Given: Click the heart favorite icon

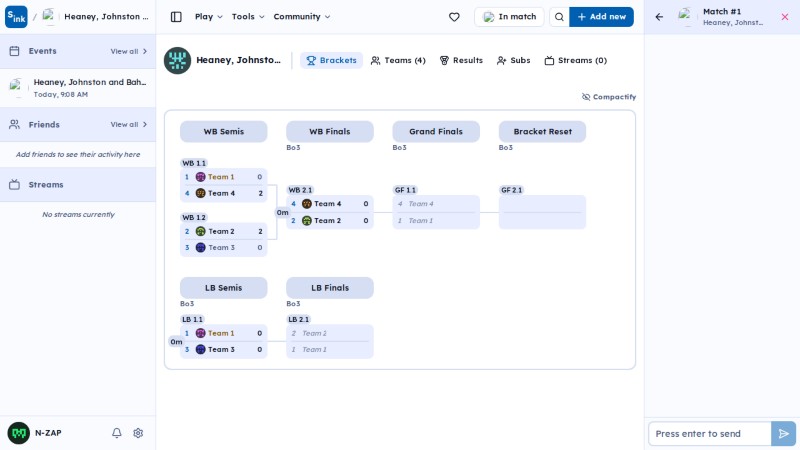Looking at the screenshot, I should 454,17.
